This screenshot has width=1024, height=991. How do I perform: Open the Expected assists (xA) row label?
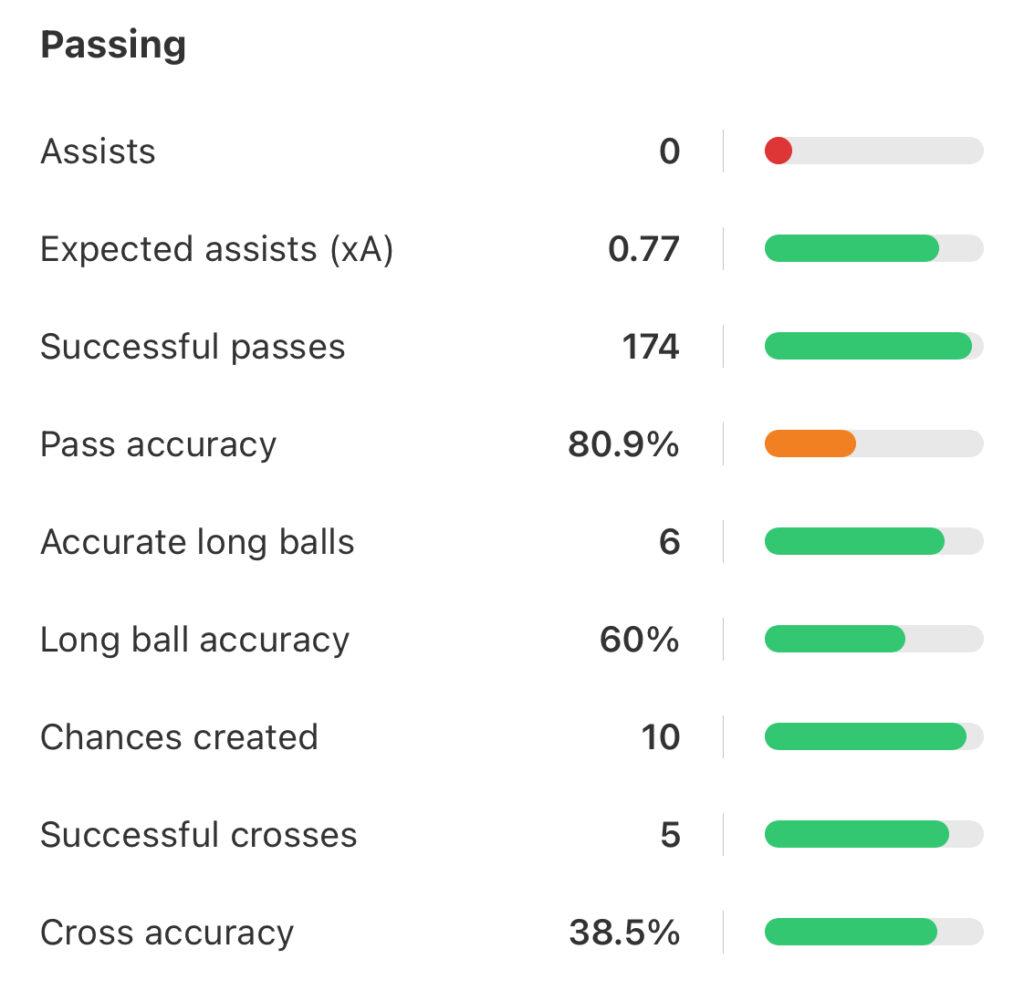click(x=216, y=250)
